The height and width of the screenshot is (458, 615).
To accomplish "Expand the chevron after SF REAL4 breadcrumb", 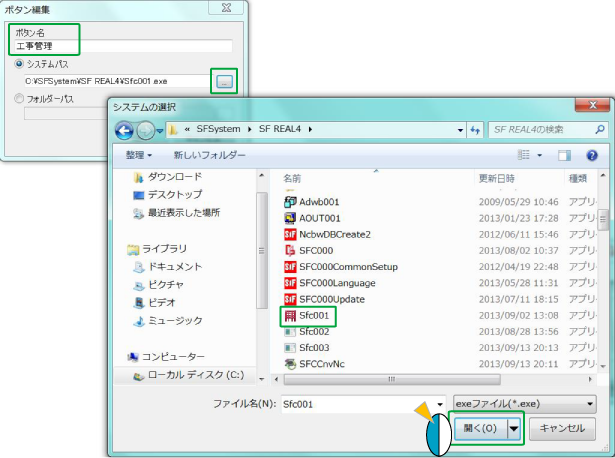I will coord(310,129).
